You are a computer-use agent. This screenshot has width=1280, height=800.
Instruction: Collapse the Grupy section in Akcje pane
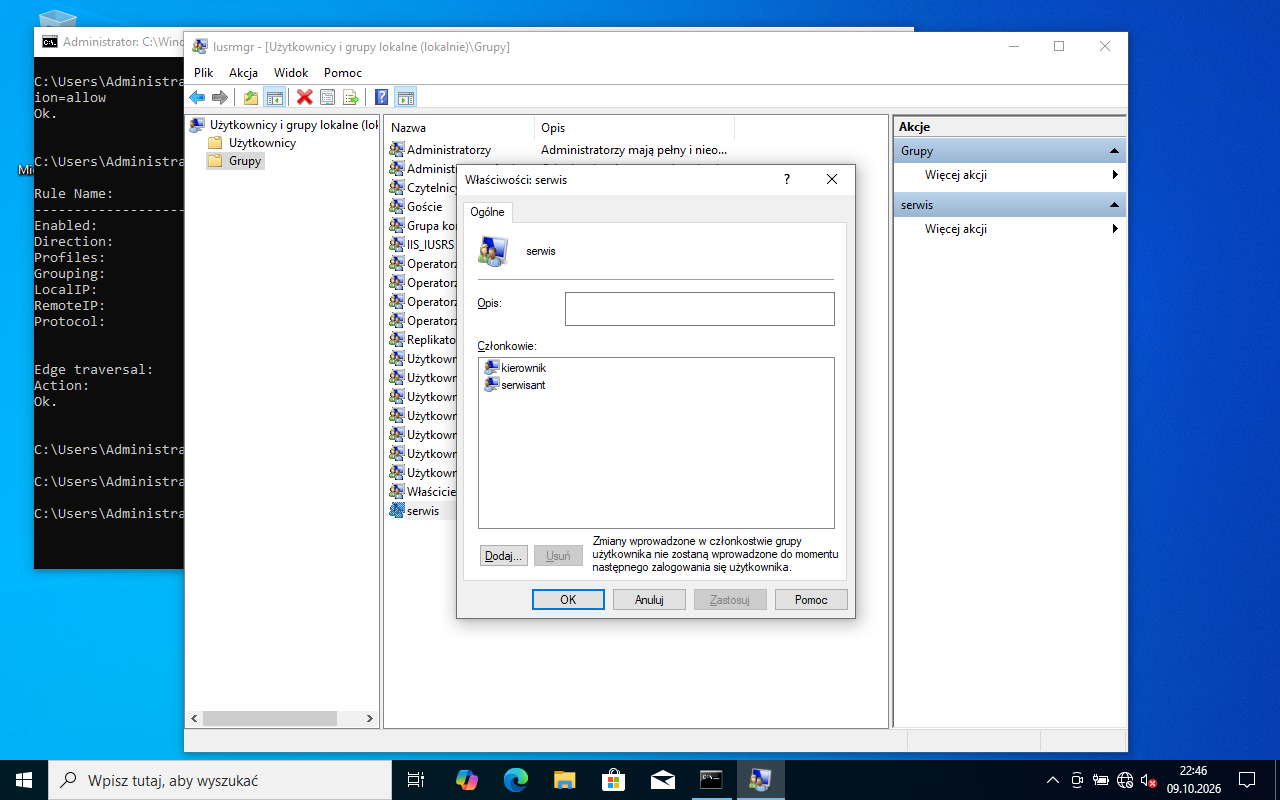(x=1114, y=151)
